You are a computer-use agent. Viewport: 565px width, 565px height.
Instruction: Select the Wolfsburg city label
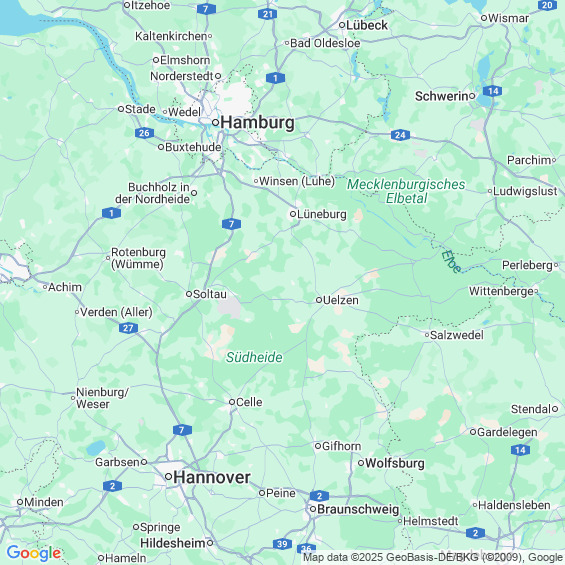[395, 463]
